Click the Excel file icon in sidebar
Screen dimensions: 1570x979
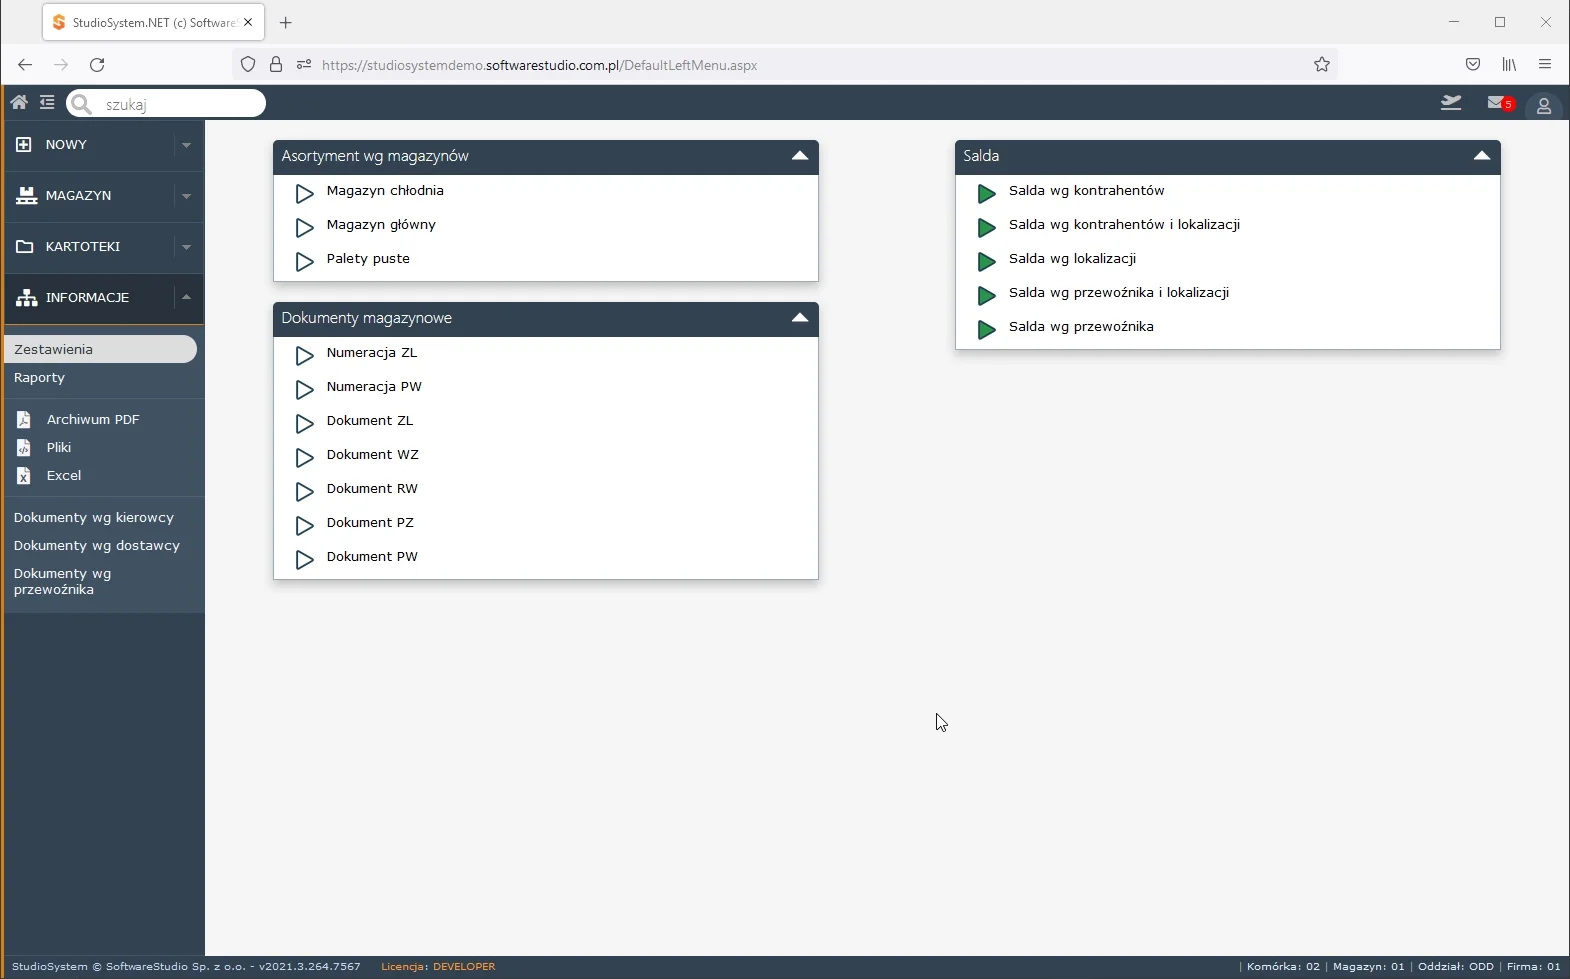(24, 476)
